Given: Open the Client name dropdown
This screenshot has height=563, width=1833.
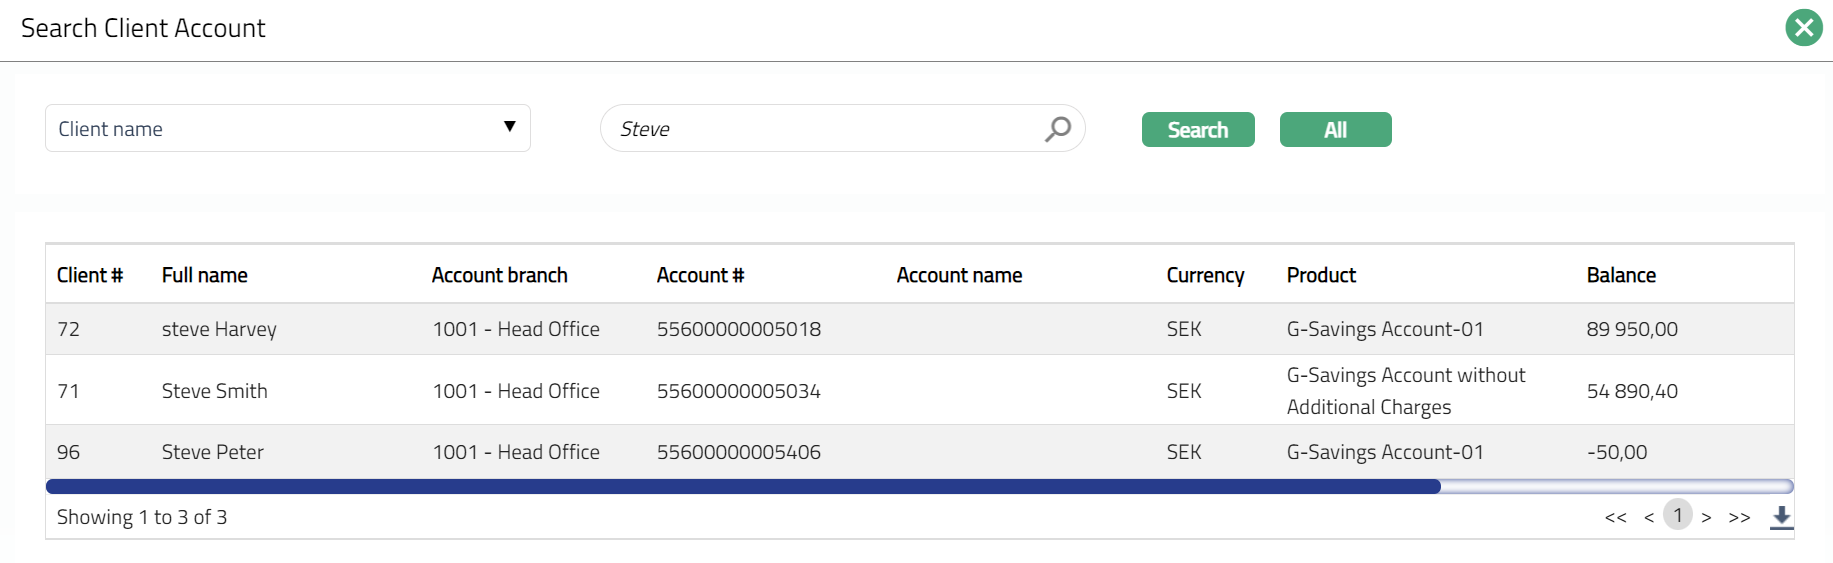Looking at the screenshot, I should coord(287,128).
